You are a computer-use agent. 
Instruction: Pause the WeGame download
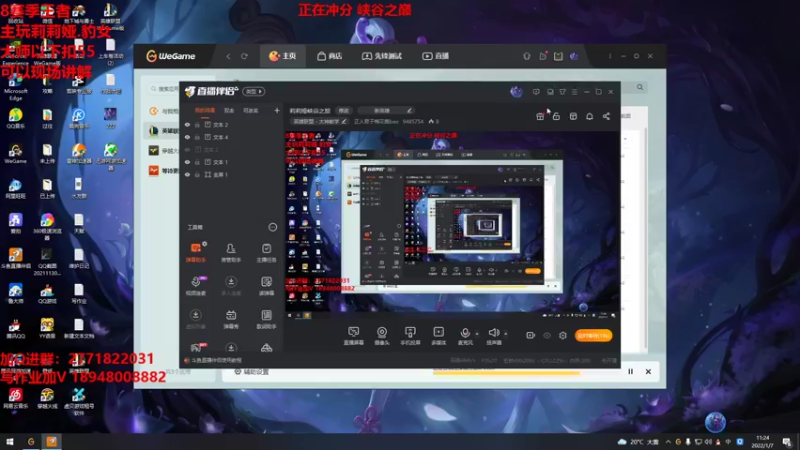click(x=631, y=371)
